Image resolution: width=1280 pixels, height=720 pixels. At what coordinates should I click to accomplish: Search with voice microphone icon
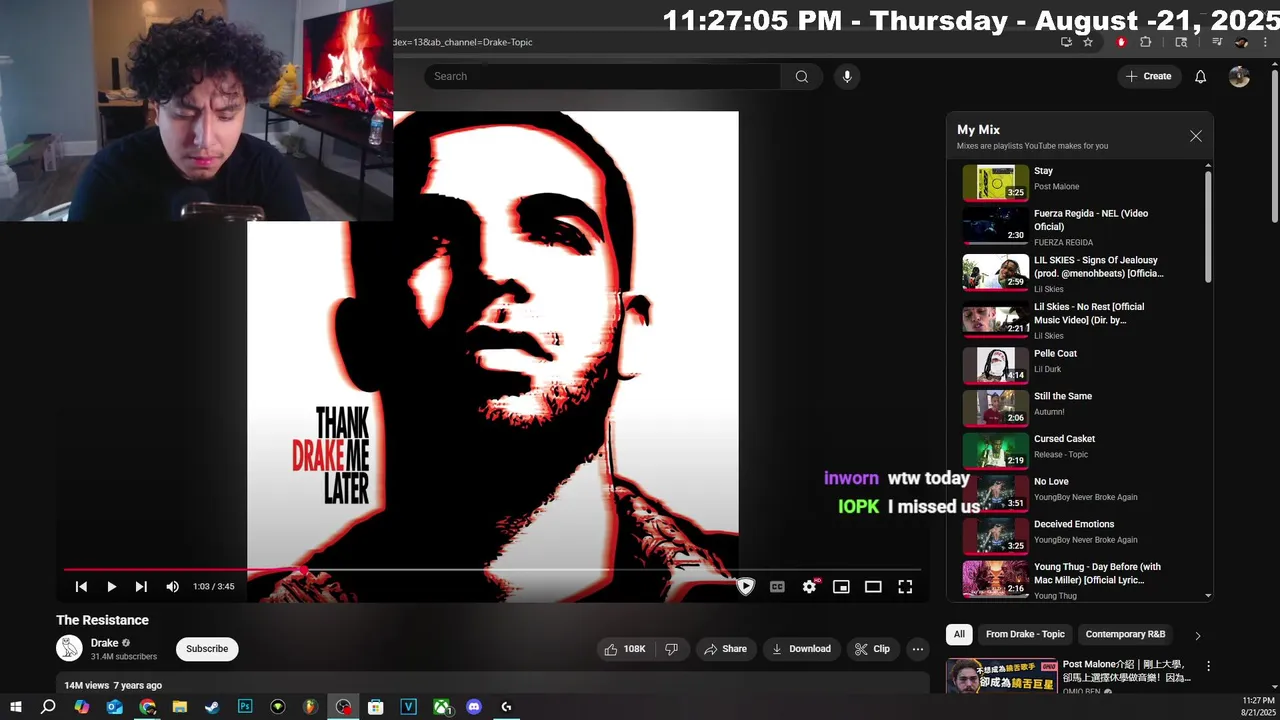[x=847, y=76]
